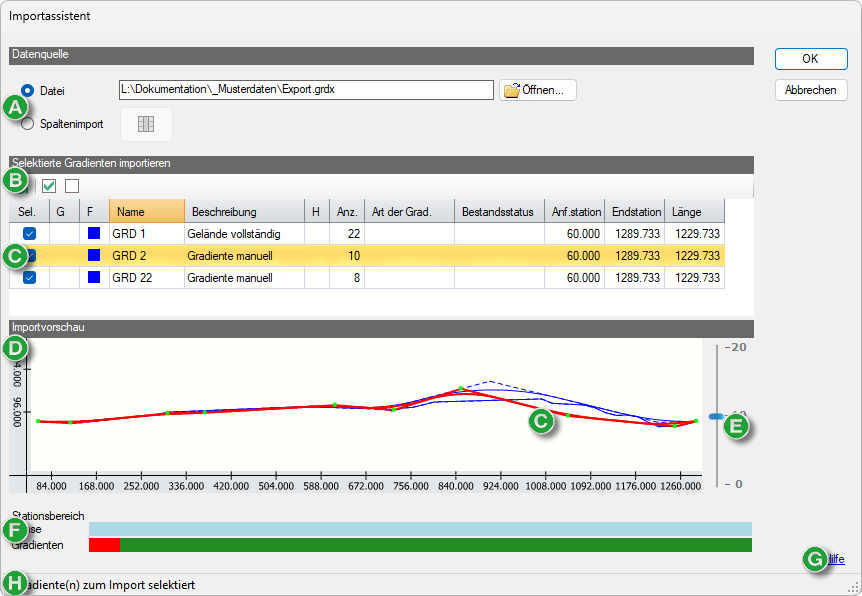Screen dimensions: 862x596
Task: Click into the file path input field
Action: (x=306, y=90)
